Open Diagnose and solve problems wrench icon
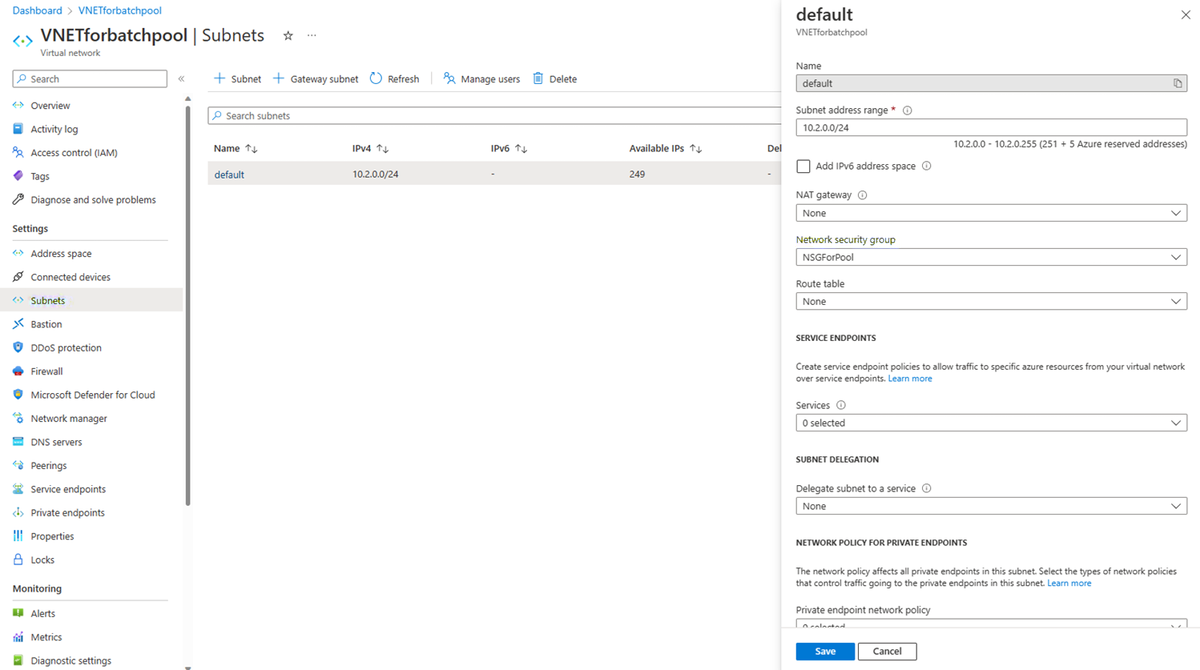Image resolution: width=1200 pixels, height=670 pixels. tap(18, 199)
